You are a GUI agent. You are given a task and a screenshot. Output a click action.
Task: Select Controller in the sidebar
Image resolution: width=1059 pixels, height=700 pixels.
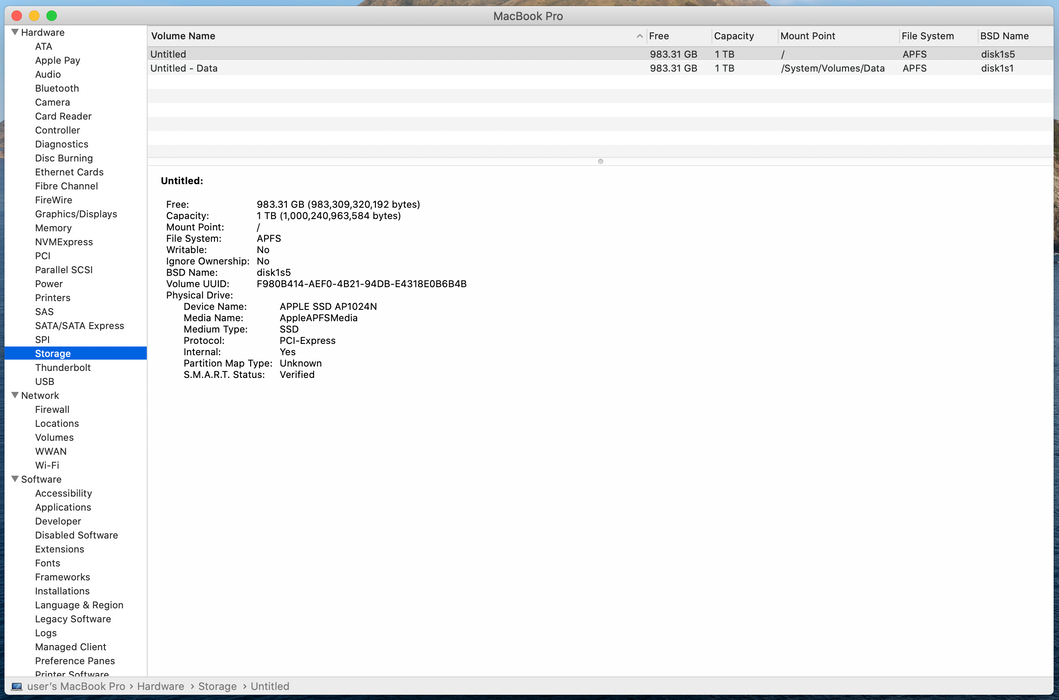tap(57, 130)
